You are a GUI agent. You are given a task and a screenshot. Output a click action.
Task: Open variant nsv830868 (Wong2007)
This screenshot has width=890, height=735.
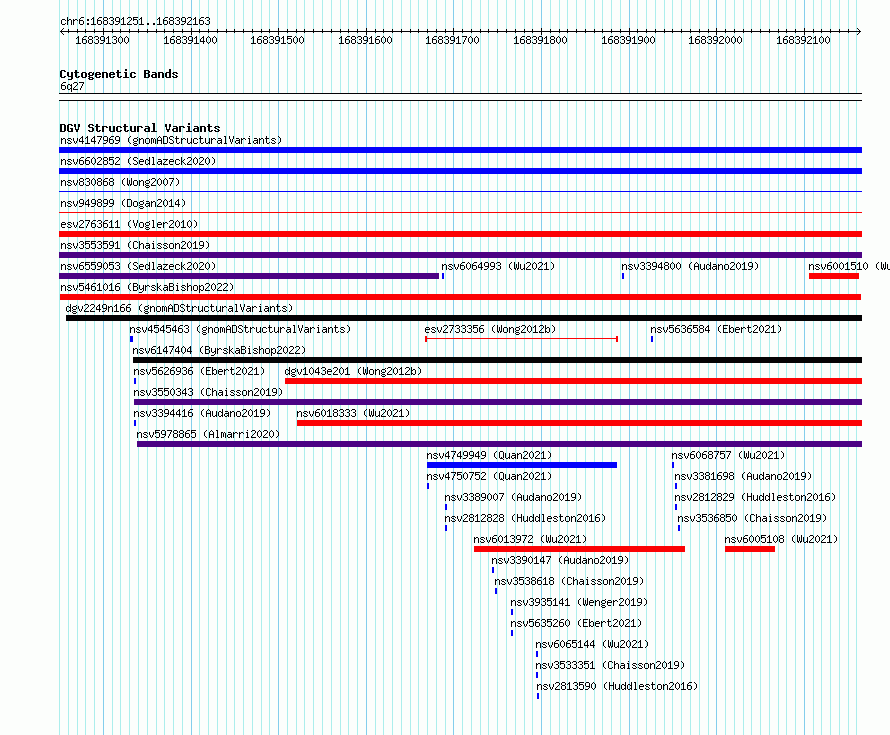point(120,182)
